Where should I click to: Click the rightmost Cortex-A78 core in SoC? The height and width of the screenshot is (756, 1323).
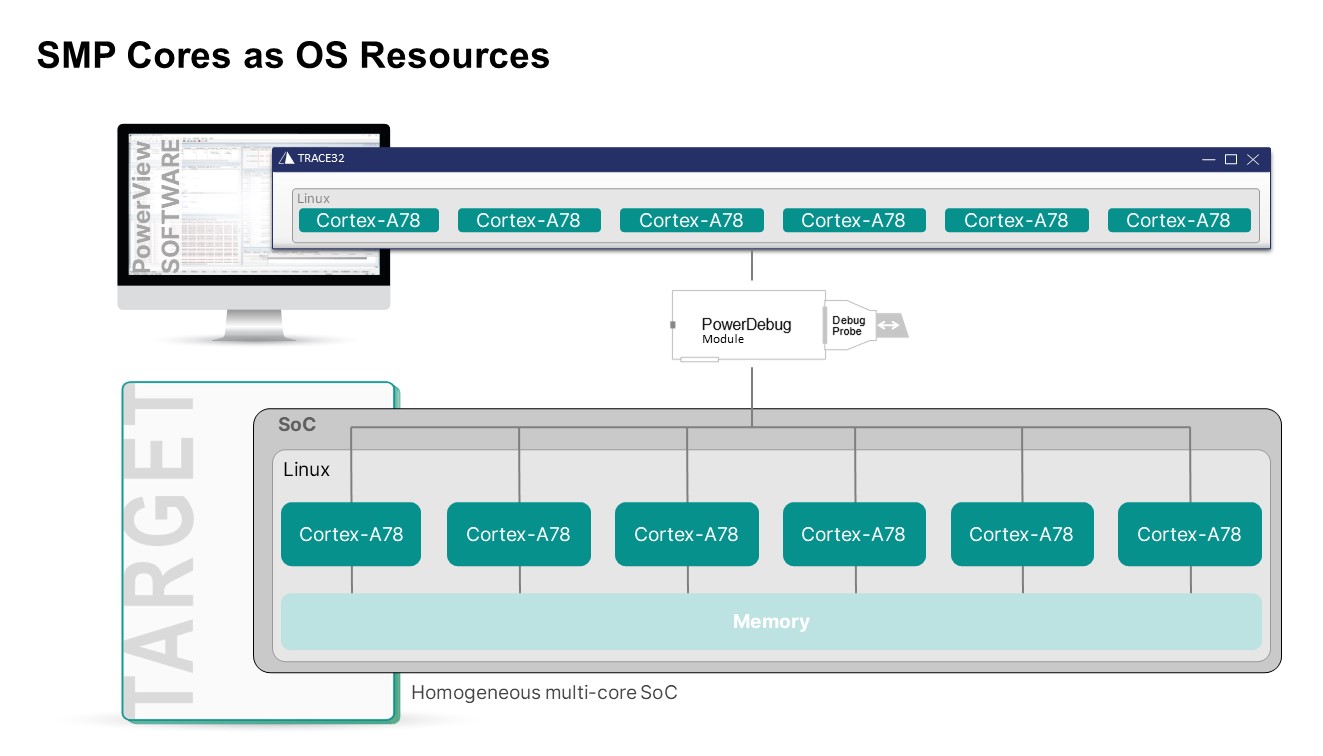pos(1189,534)
